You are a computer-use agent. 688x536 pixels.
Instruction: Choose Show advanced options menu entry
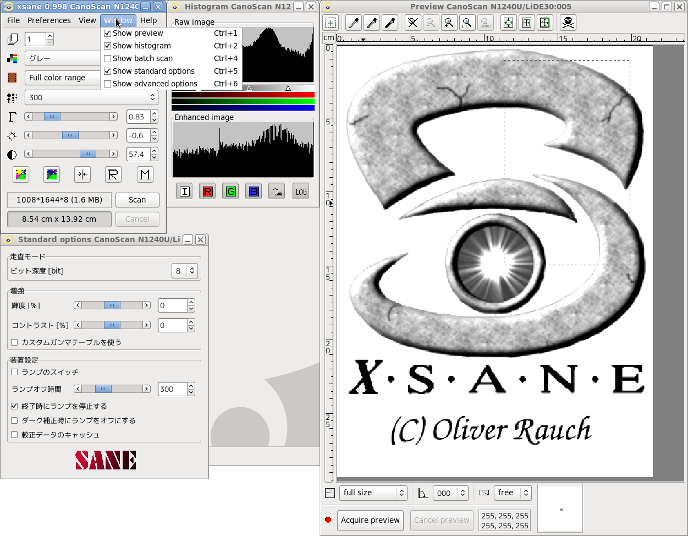(171, 84)
